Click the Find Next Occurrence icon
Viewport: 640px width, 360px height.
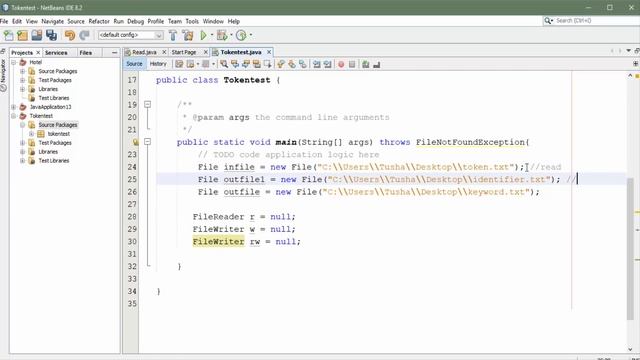246,64
